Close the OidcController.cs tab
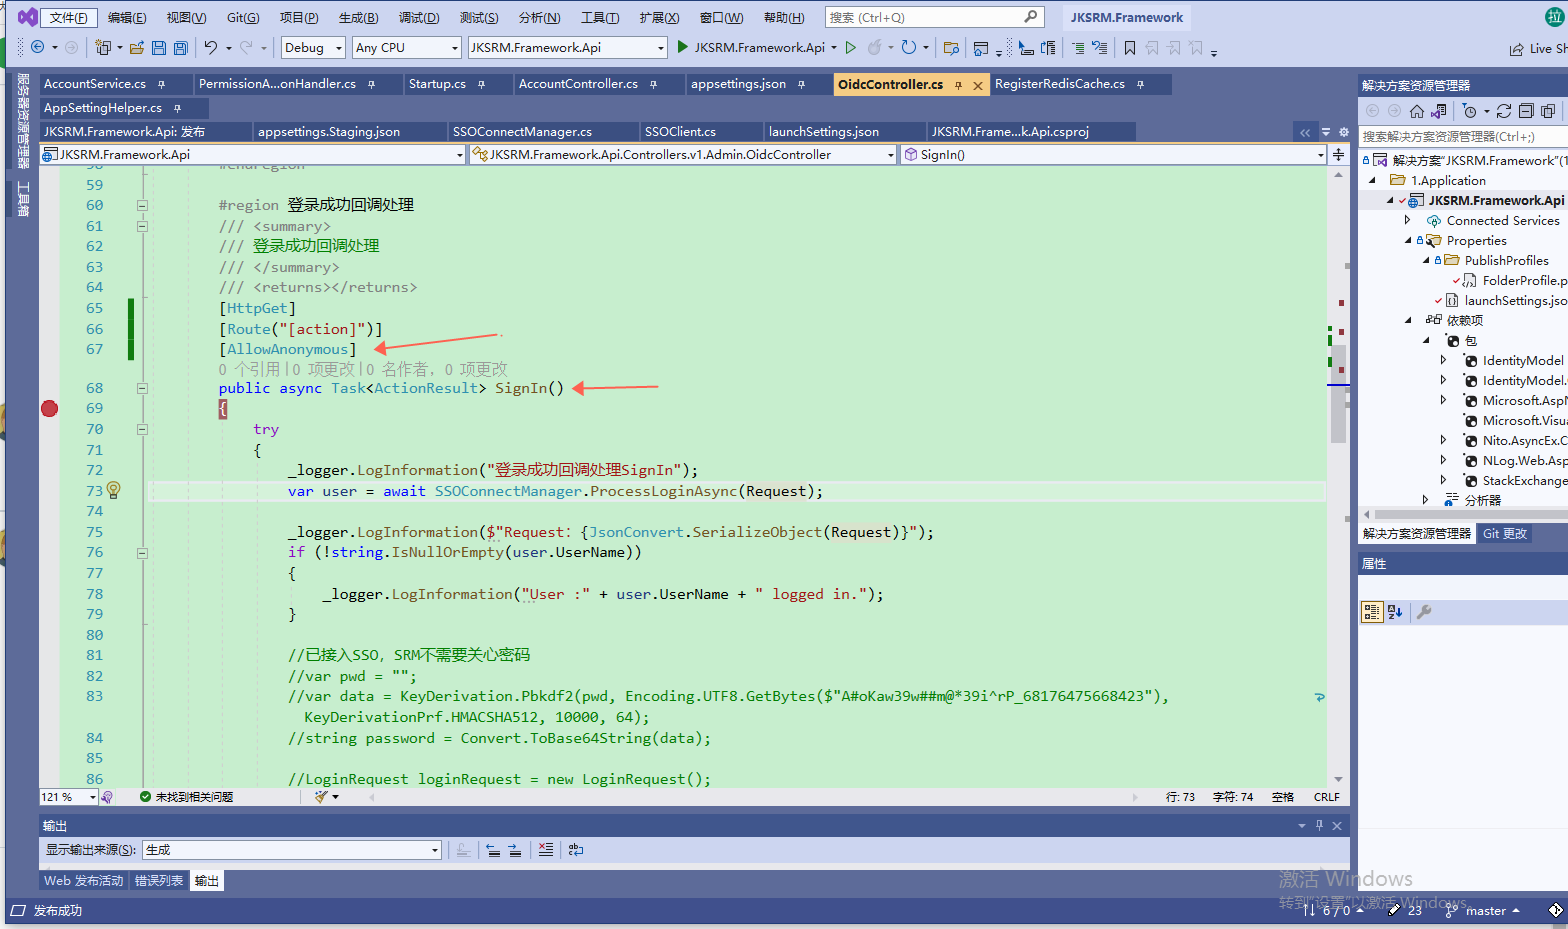The height and width of the screenshot is (929, 1568). click(978, 85)
